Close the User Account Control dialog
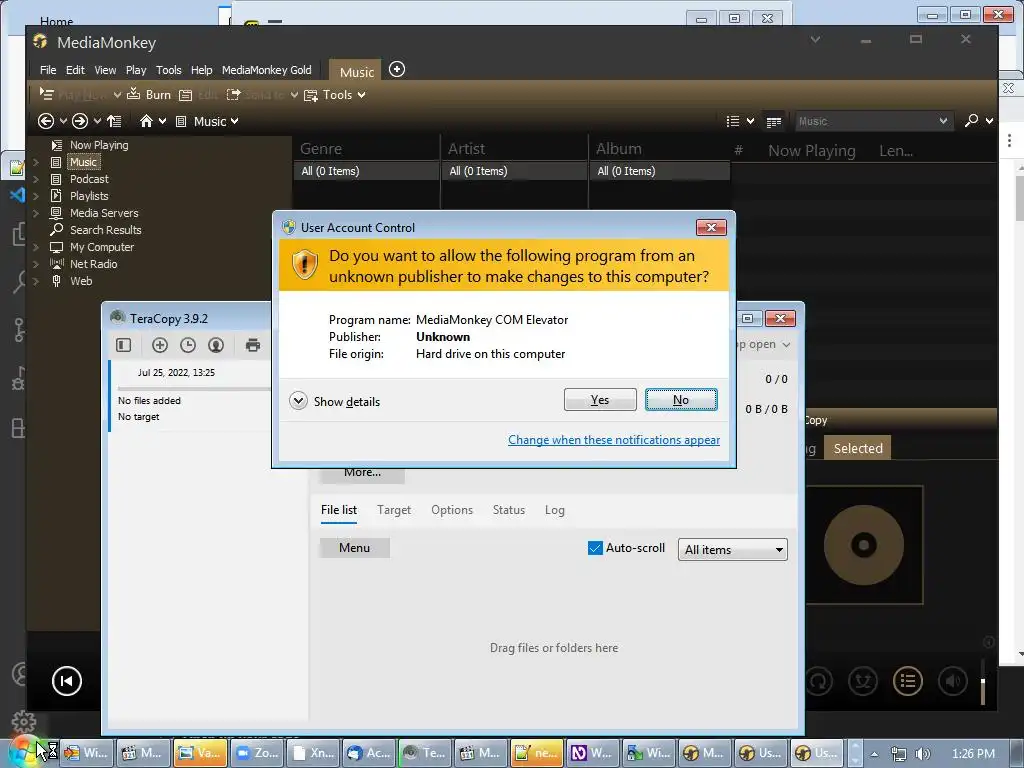 711,227
